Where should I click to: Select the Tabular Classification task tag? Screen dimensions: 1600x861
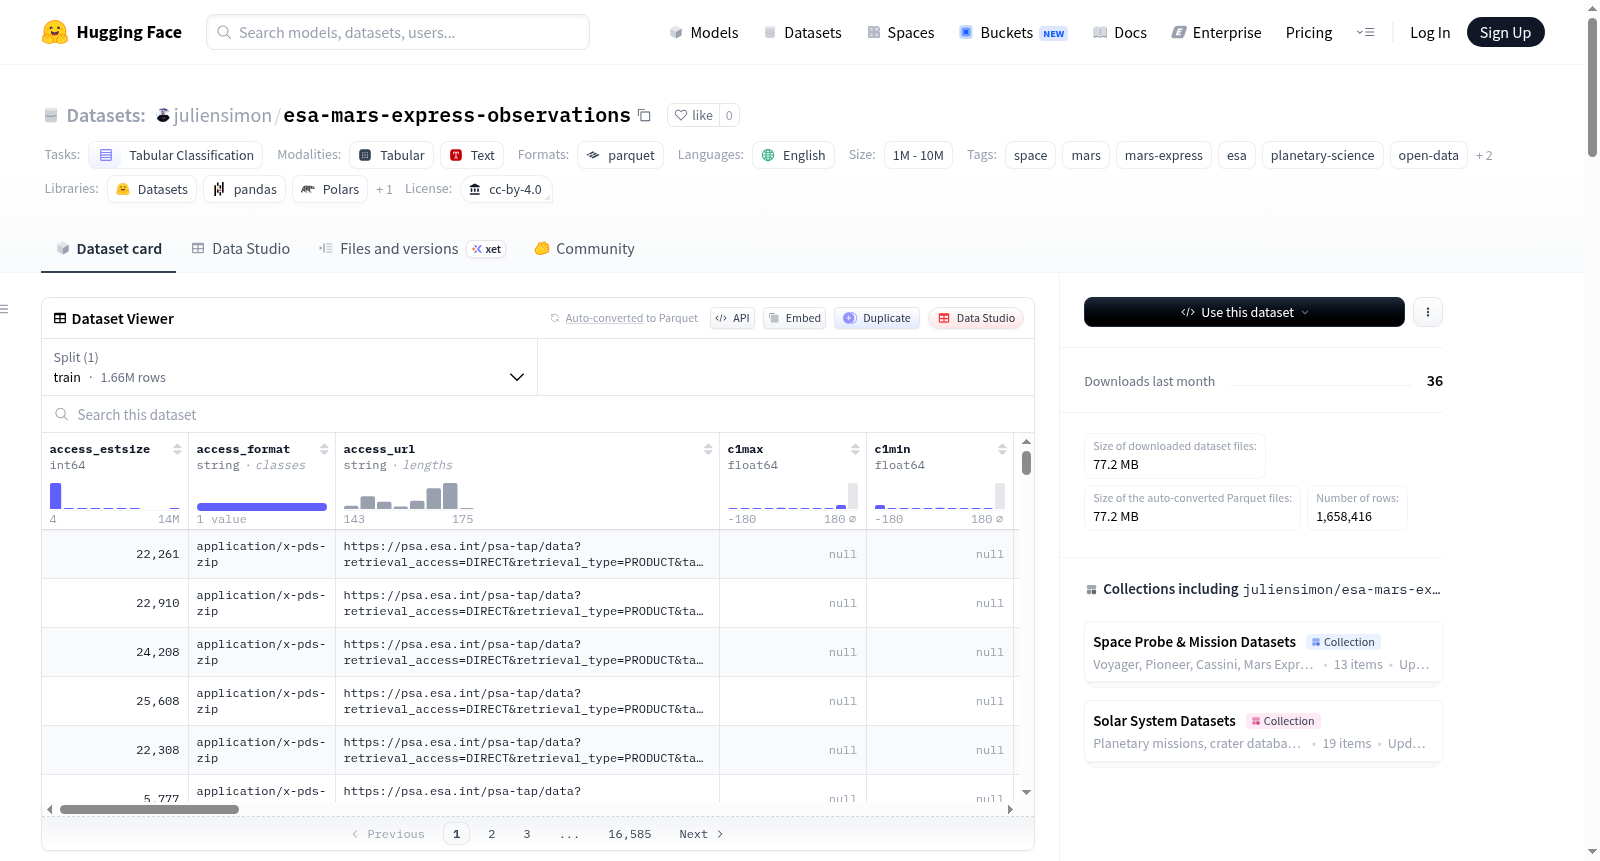[176, 155]
